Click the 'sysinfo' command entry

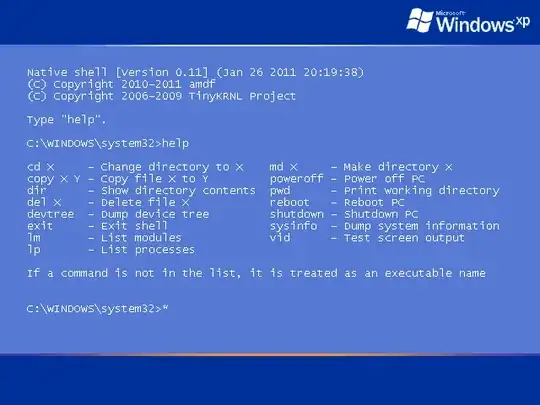point(293,226)
